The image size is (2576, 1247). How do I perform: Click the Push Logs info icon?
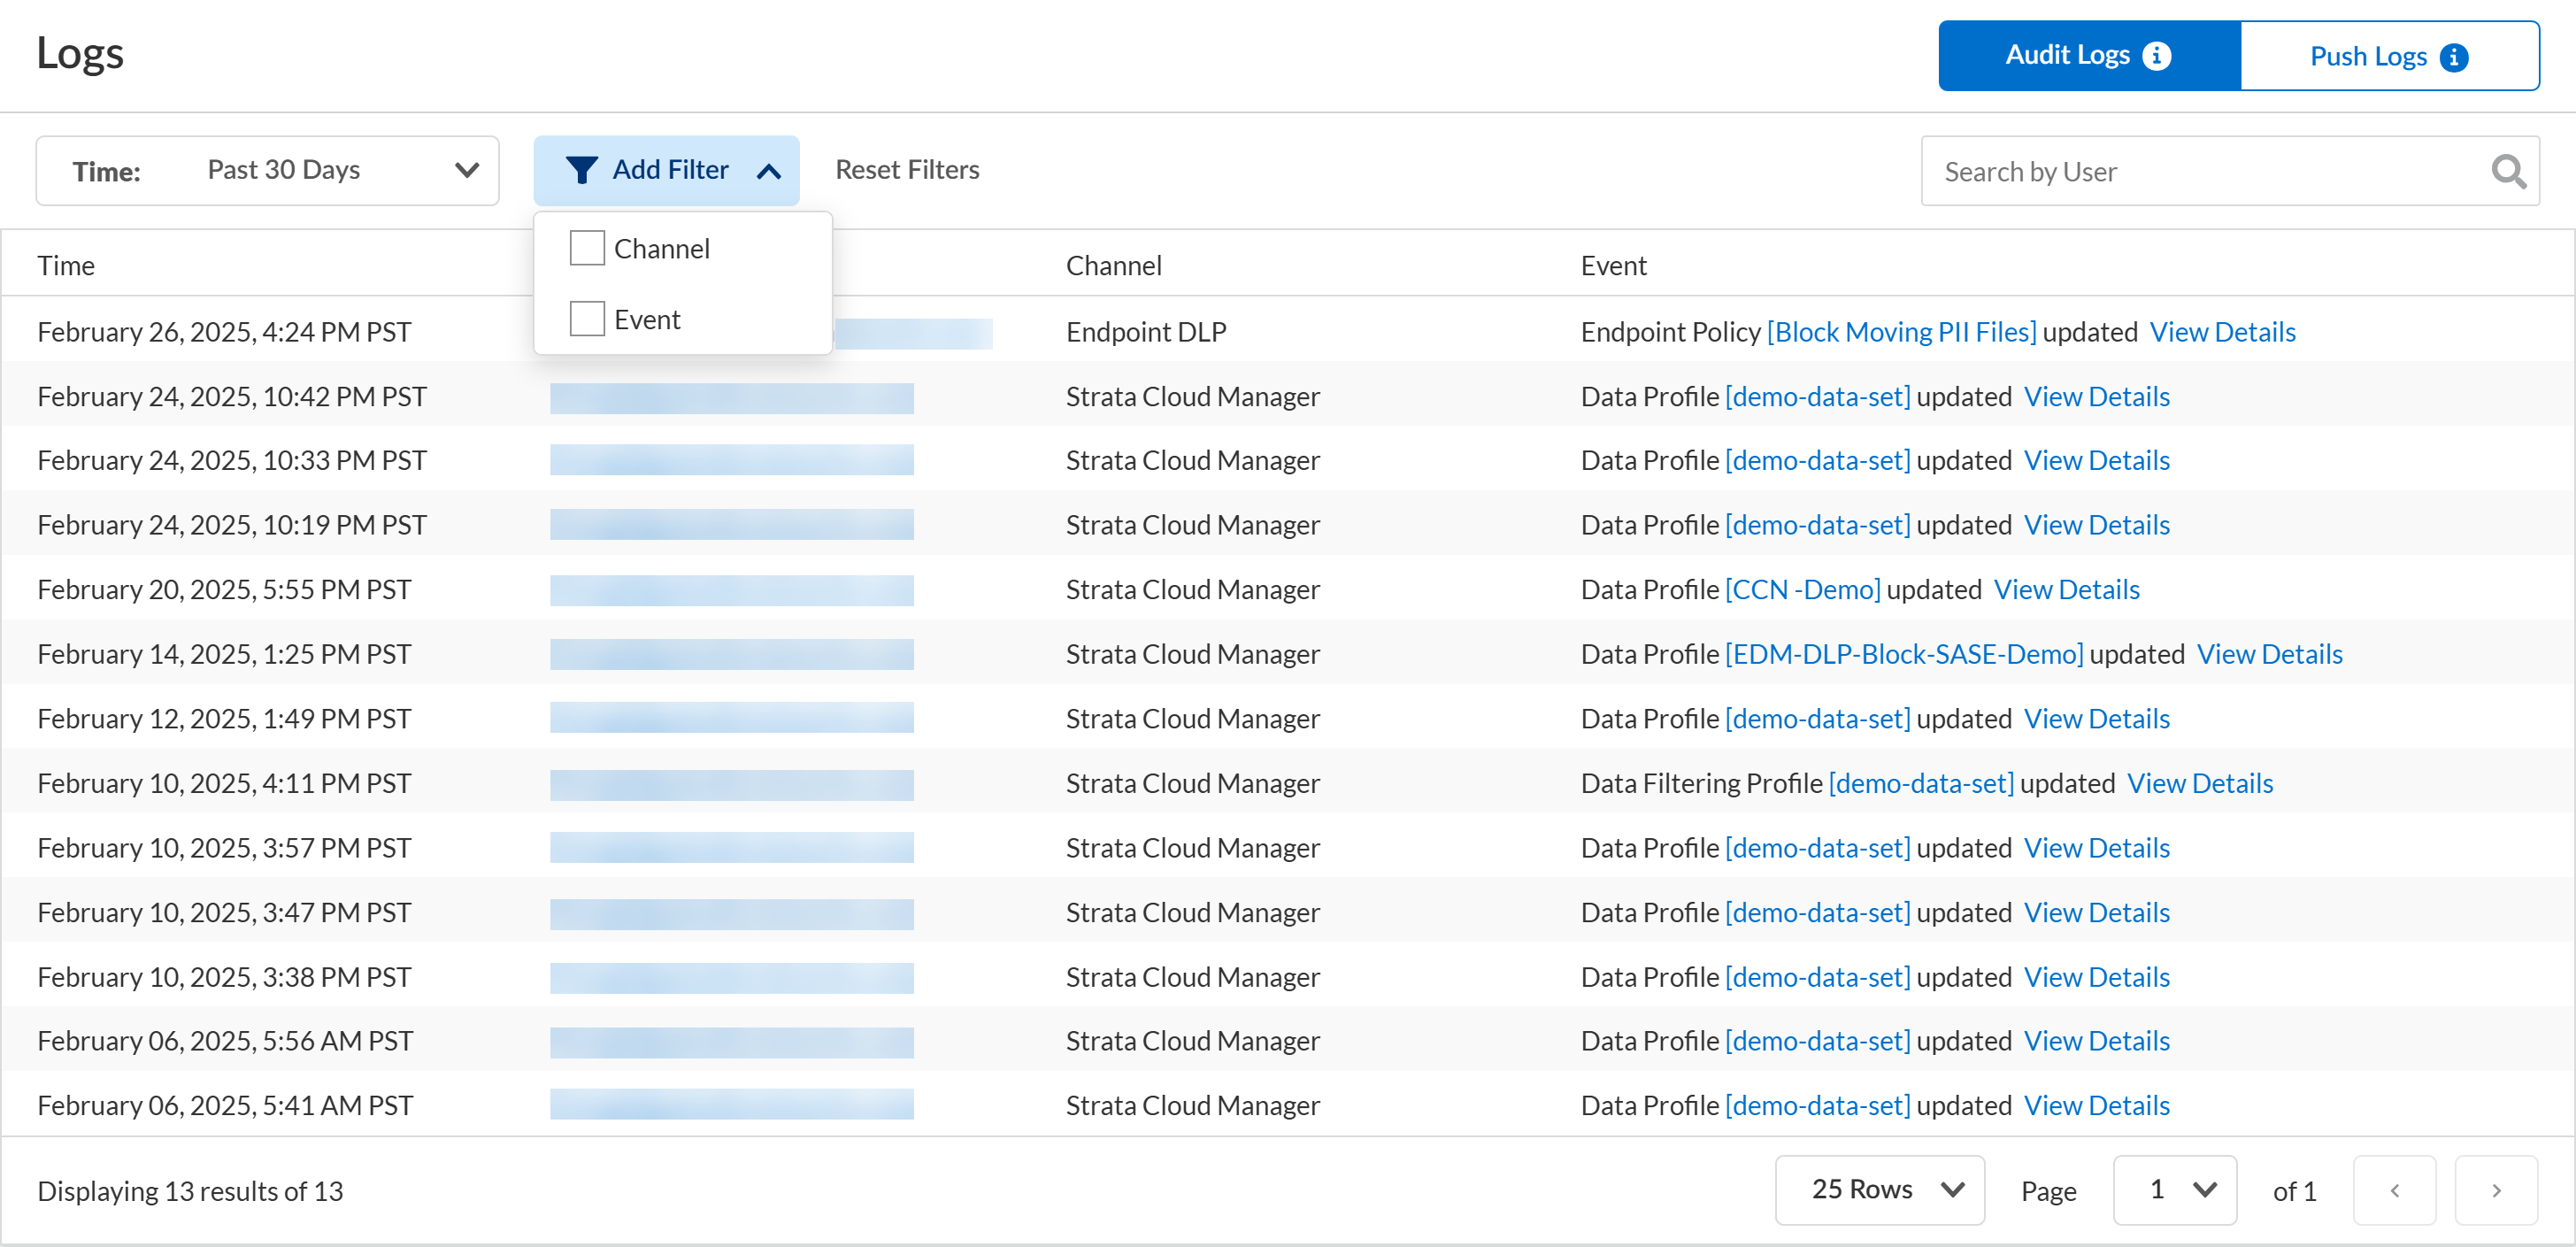click(x=2454, y=58)
